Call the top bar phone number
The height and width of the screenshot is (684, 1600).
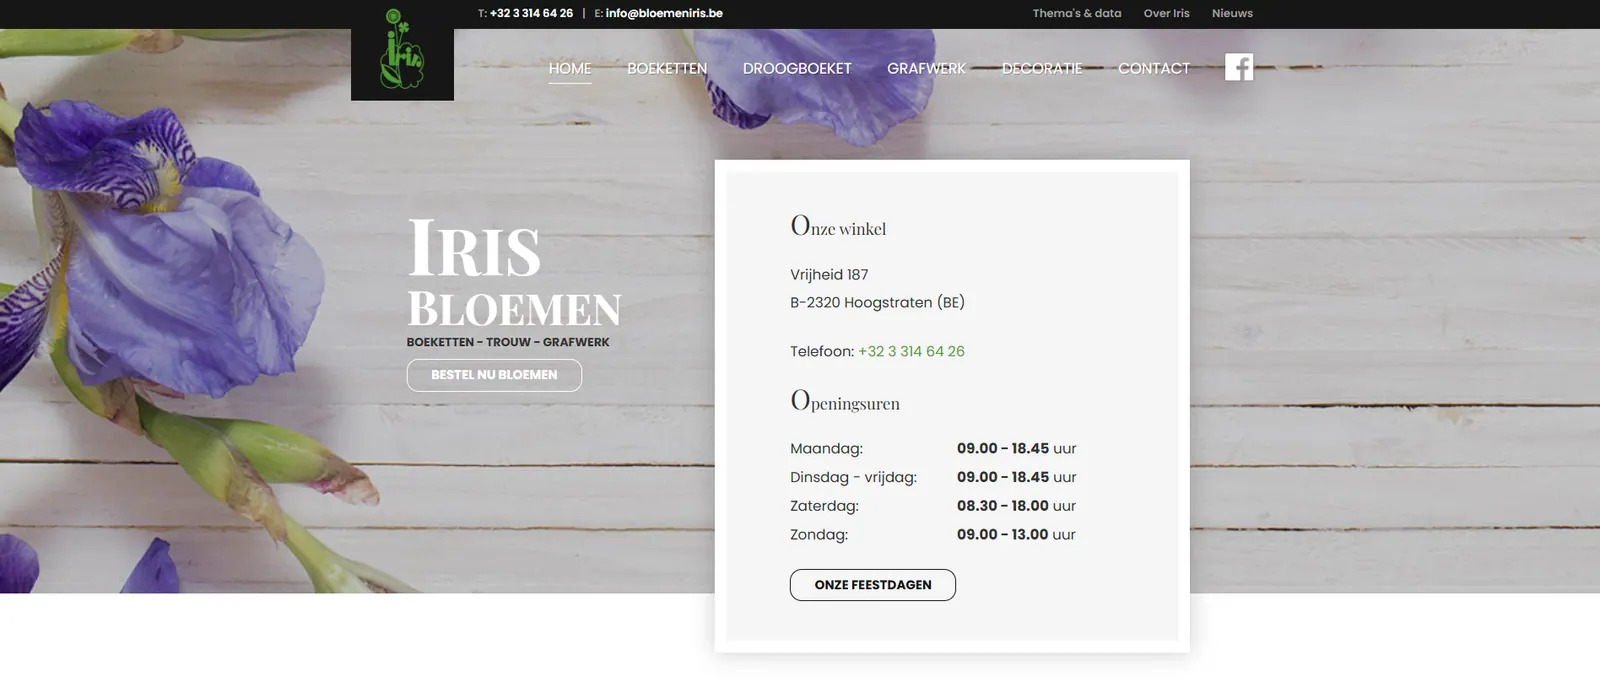click(x=531, y=13)
